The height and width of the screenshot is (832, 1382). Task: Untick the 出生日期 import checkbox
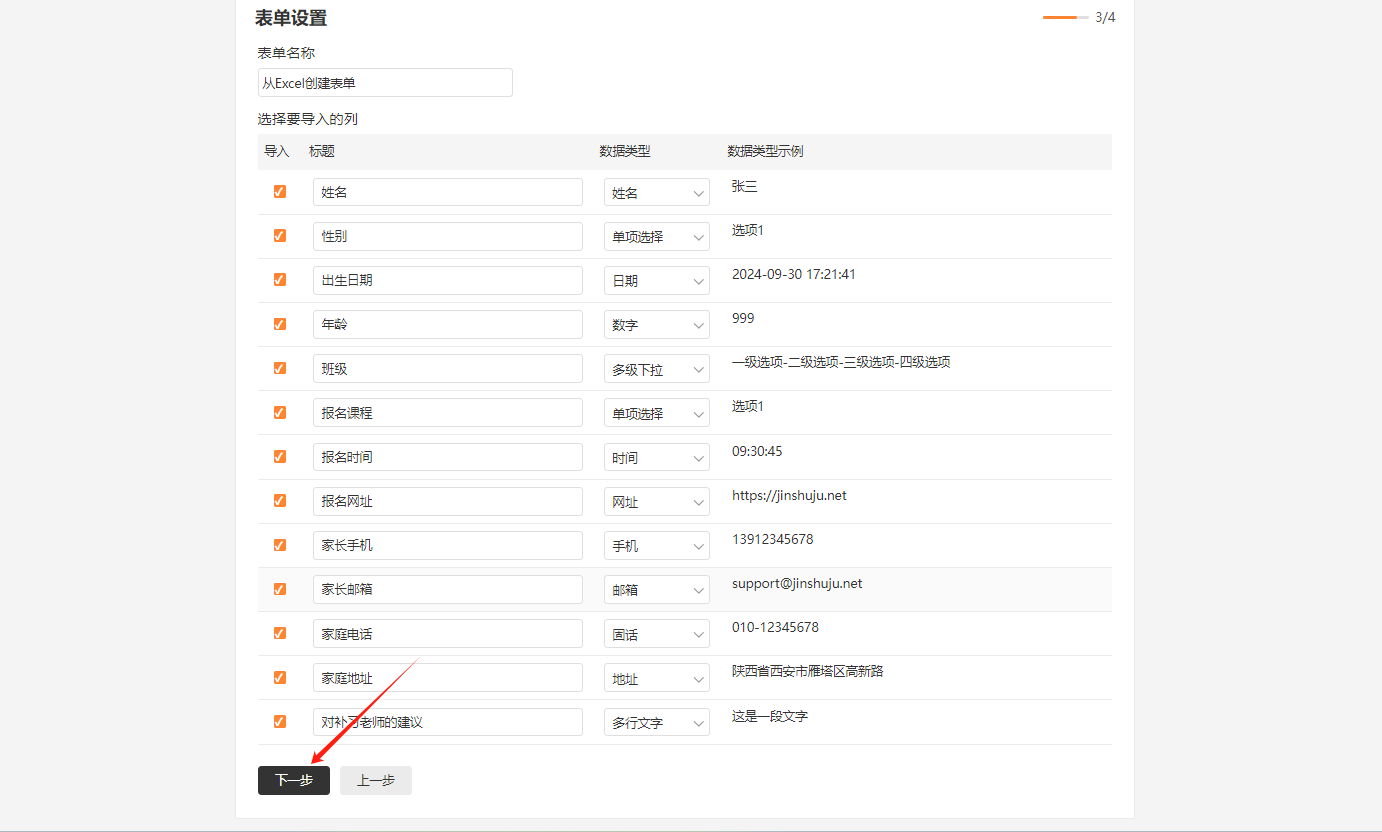tap(280, 279)
